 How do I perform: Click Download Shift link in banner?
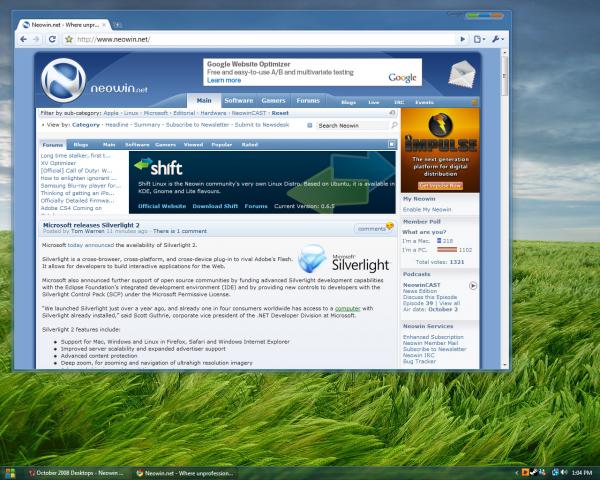coord(215,206)
